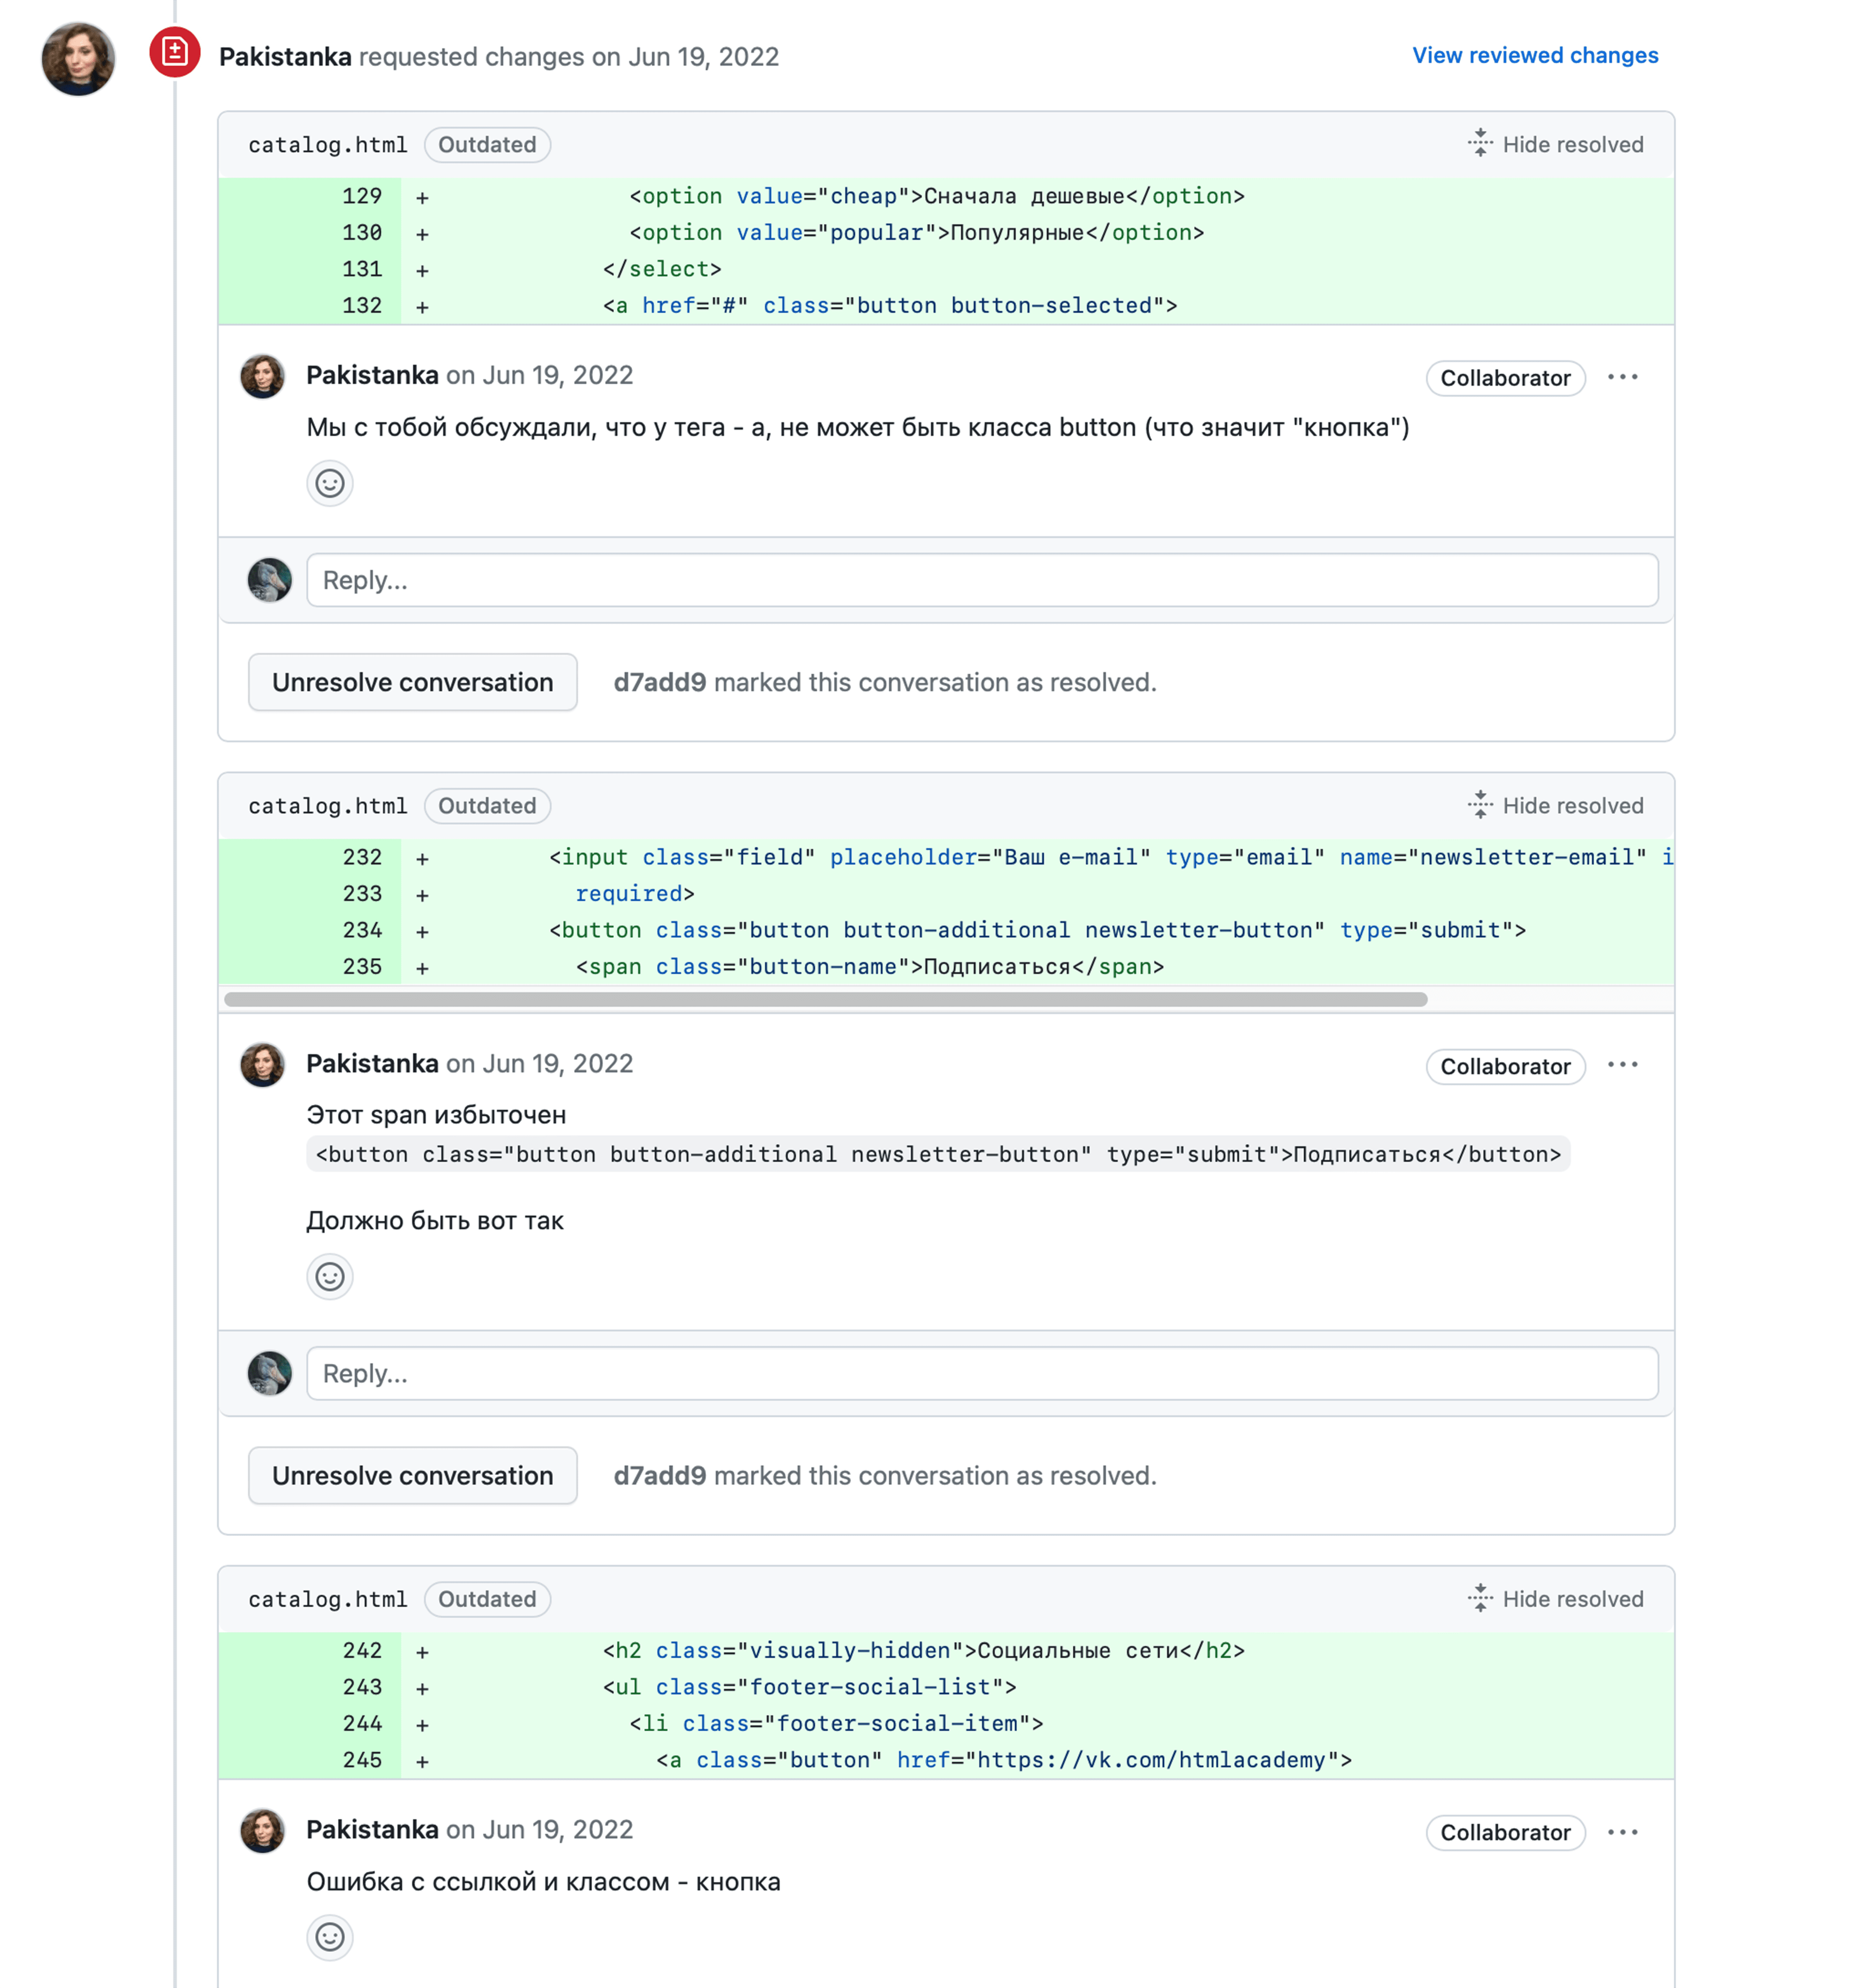The height and width of the screenshot is (1988, 1860).
Task: Add a smiley reaction to the bottom comment
Action: 330,1937
